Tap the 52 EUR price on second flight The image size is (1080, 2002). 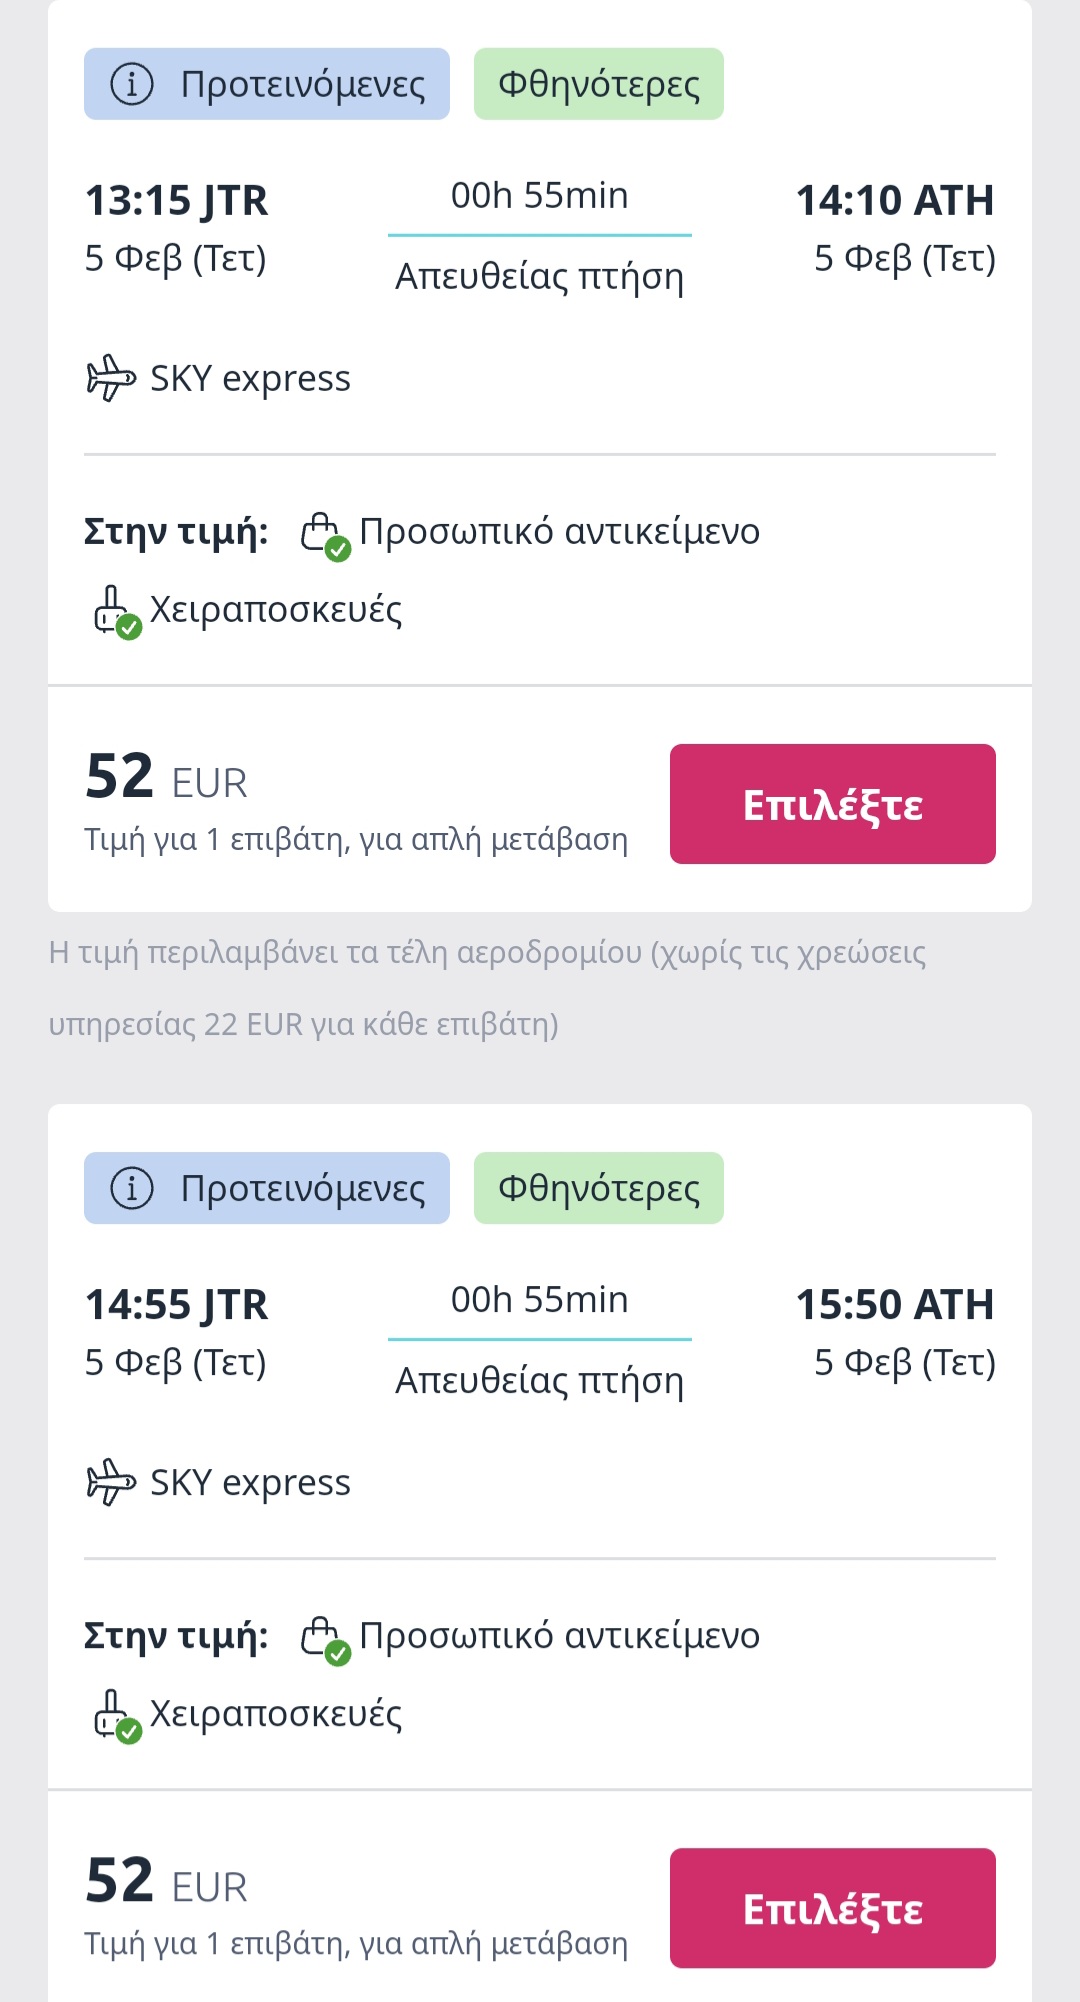[166, 1882]
